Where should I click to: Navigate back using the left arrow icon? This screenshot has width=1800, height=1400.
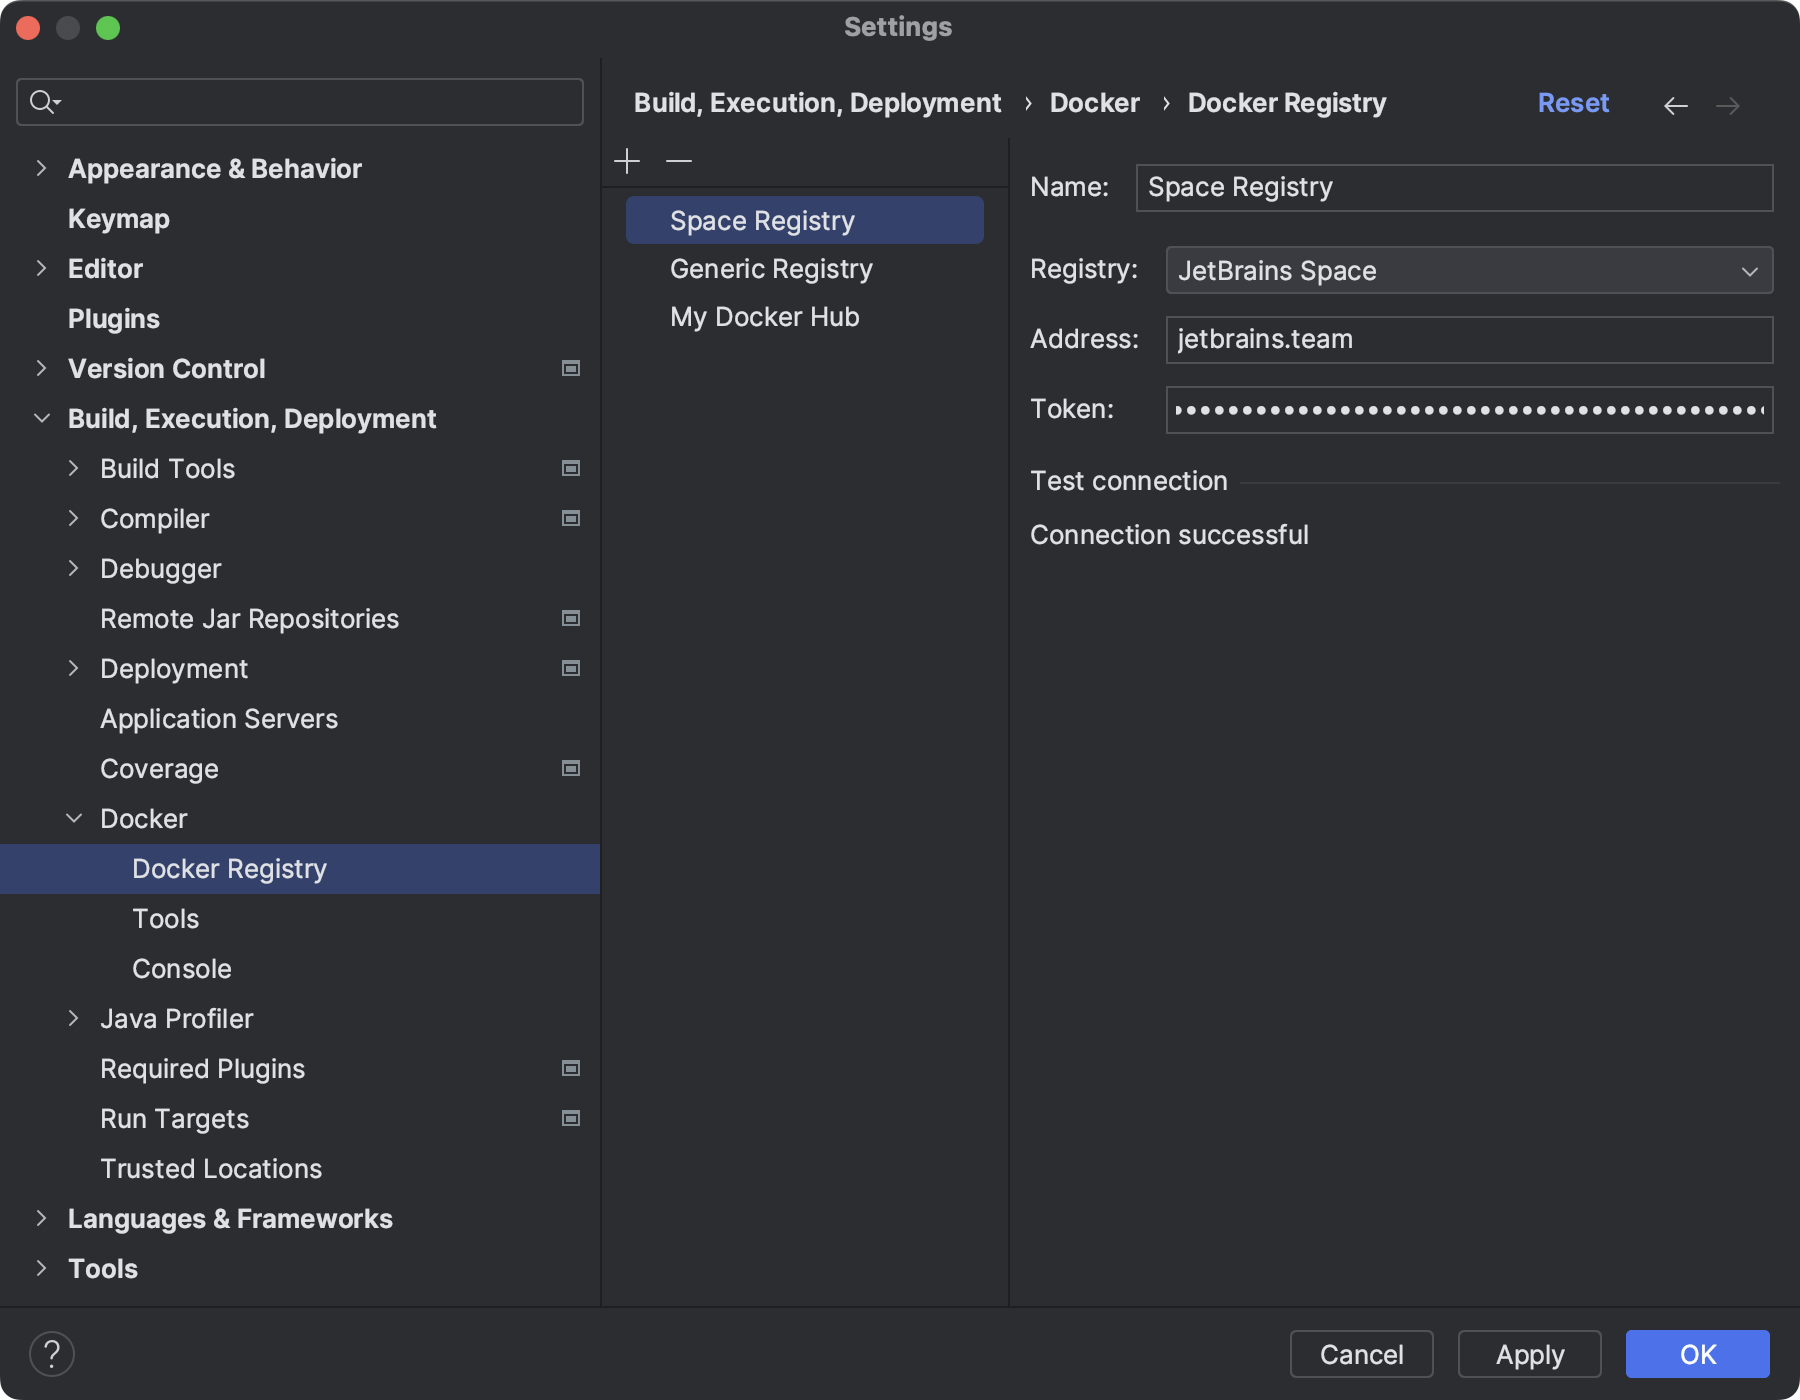pyautogui.click(x=1676, y=105)
